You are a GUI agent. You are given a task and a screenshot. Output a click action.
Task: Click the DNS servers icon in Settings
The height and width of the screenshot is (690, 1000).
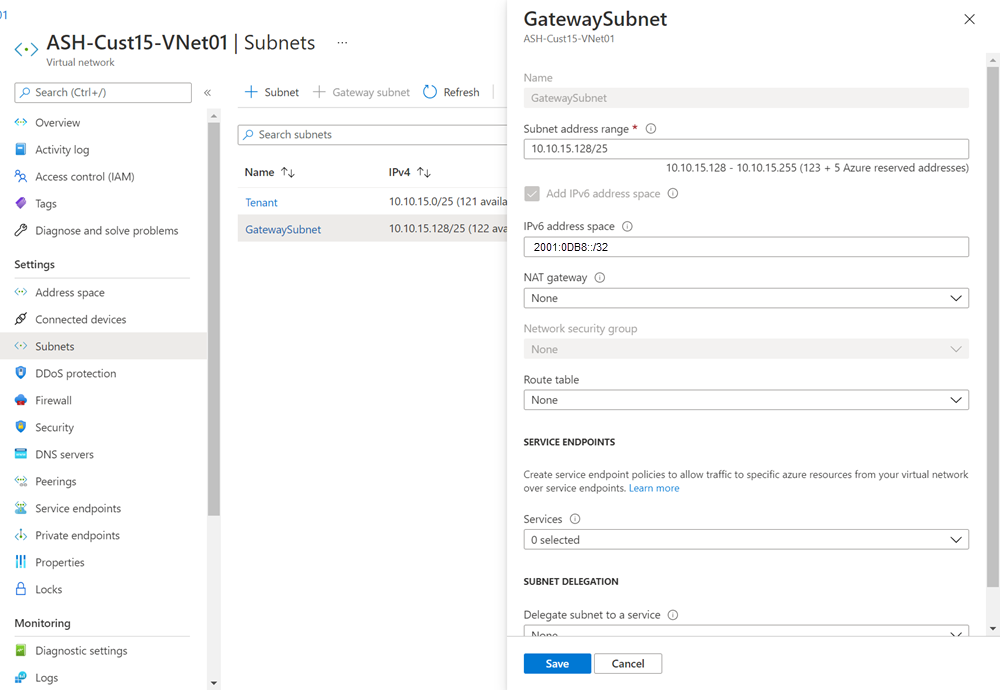pyautogui.click(x=21, y=454)
